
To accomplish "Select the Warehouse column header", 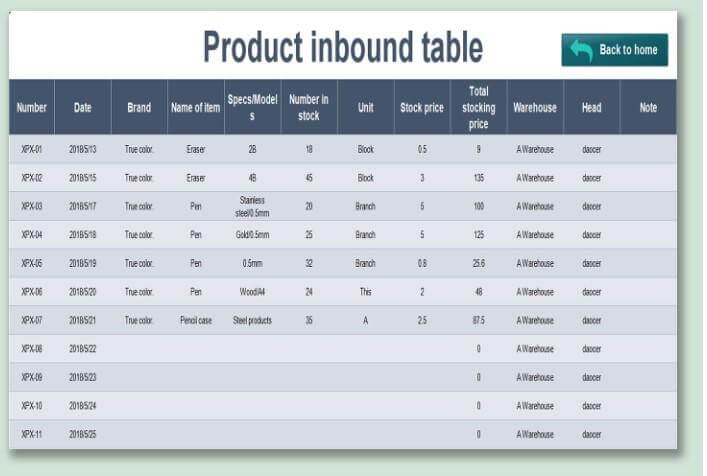I will 535,107.
